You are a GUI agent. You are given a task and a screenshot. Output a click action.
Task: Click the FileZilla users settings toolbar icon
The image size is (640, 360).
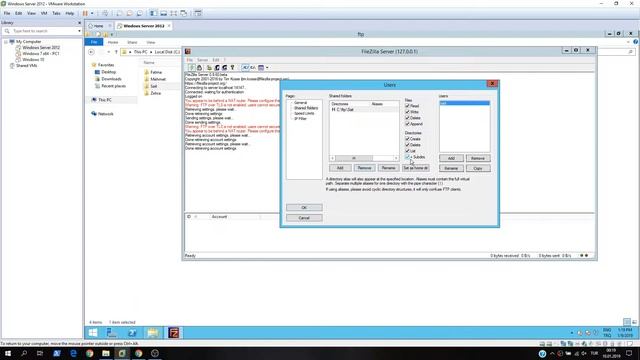(217, 68)
